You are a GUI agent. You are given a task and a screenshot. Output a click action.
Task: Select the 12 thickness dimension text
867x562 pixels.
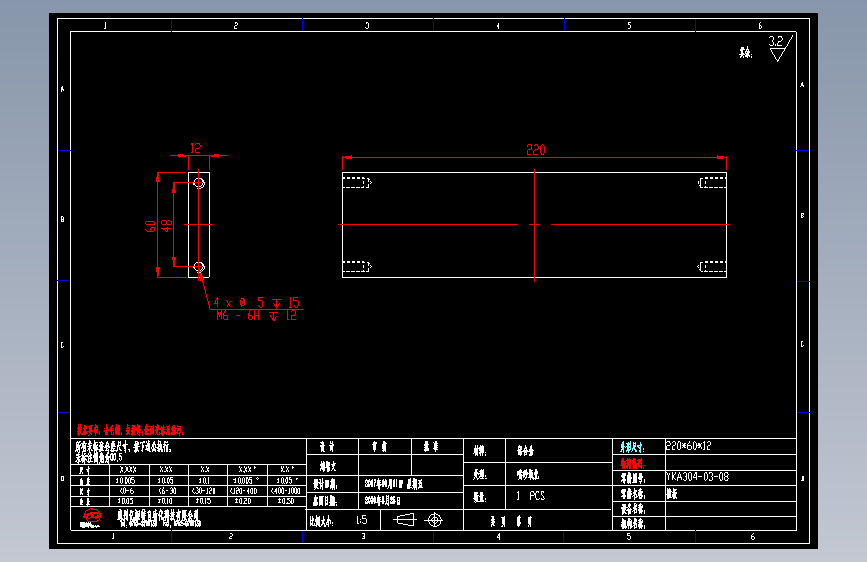pyautogui.click(x=196, y=148)
